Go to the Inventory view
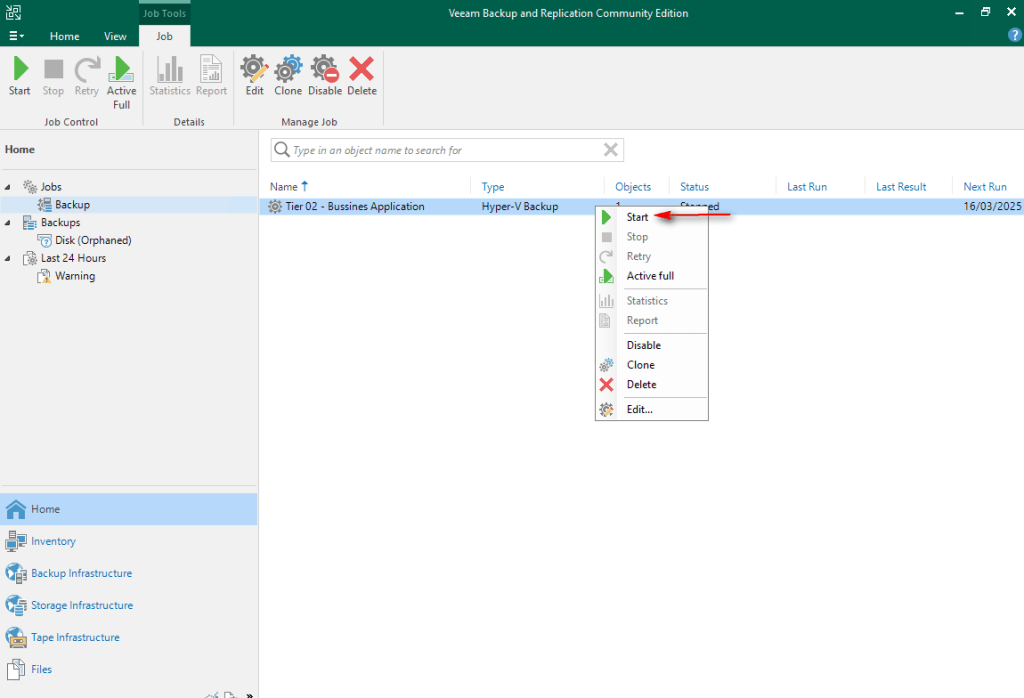The width and height of the screenshot is (1024, 698). coord(53,541)
